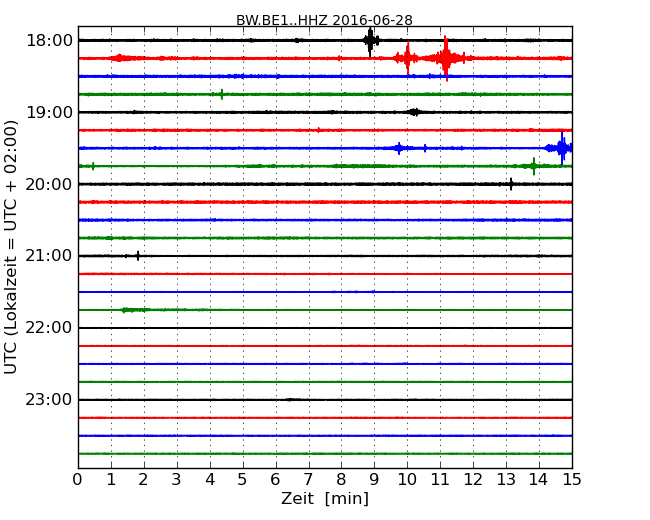Click the x-axis tick label "5"

click(x=243, y=480)
